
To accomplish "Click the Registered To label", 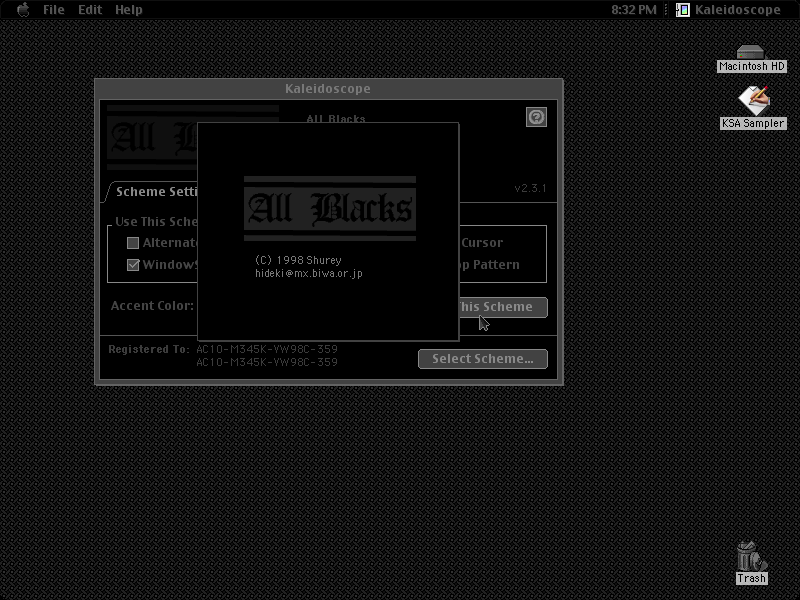I will [148, 349].
